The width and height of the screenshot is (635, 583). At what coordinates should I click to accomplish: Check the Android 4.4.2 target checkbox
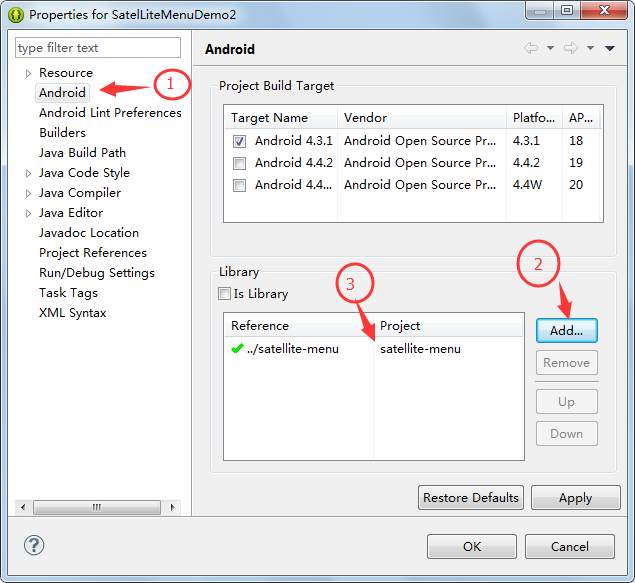[239, 163]
